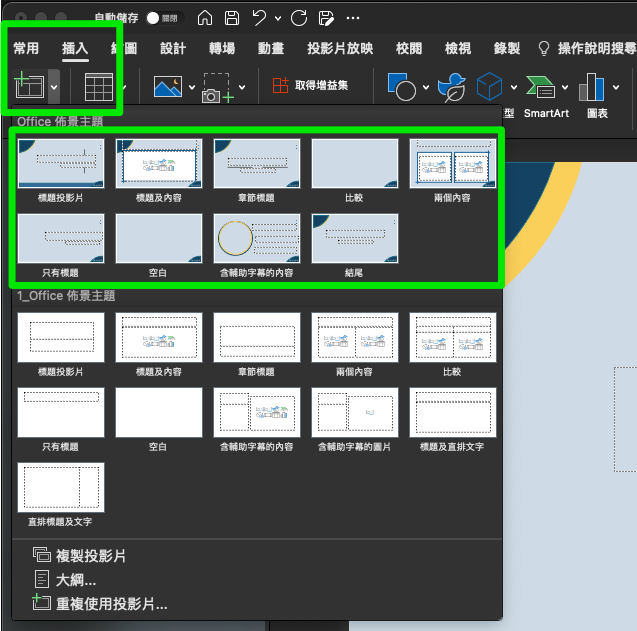637x631 pixels.
Task: Open the more options ellipsis
Action: [353, 18]
